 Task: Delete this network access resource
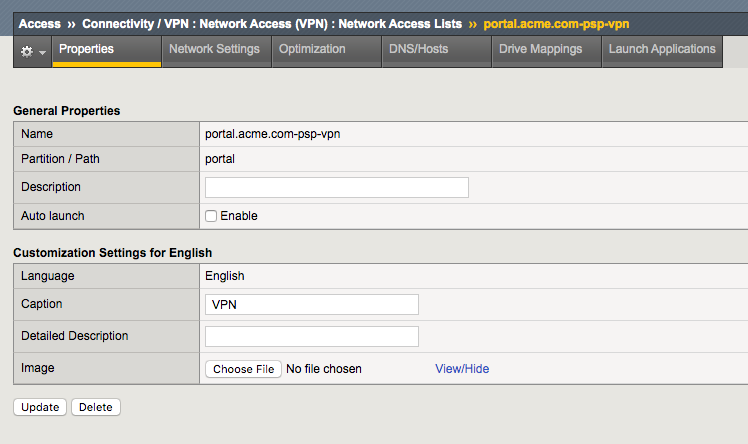pyautogui.click(x=96, y=407)
